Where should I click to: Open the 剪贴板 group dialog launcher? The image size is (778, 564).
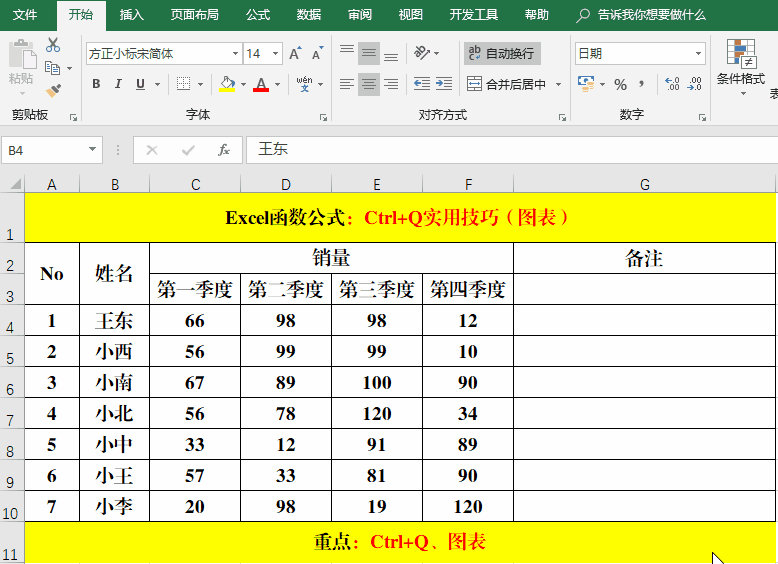point(73,118)
